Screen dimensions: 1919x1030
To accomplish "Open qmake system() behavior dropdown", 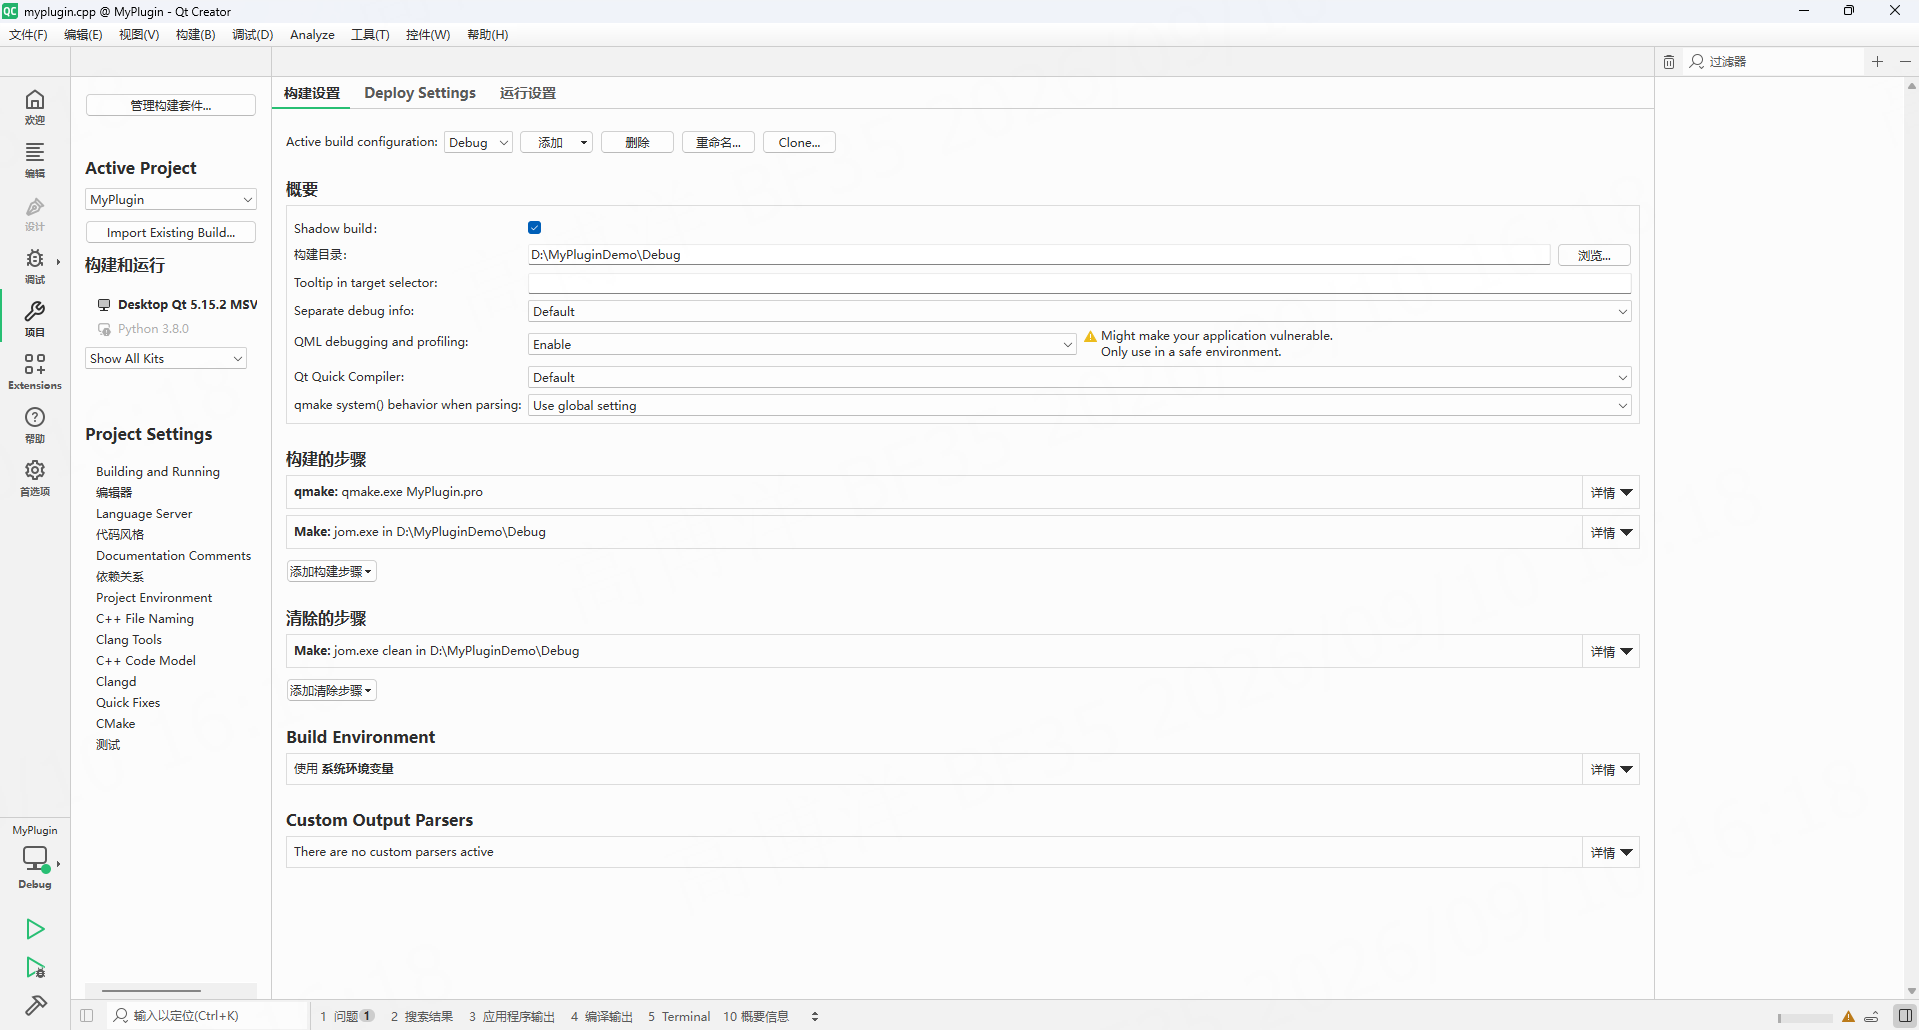I will coord(1079,405).
